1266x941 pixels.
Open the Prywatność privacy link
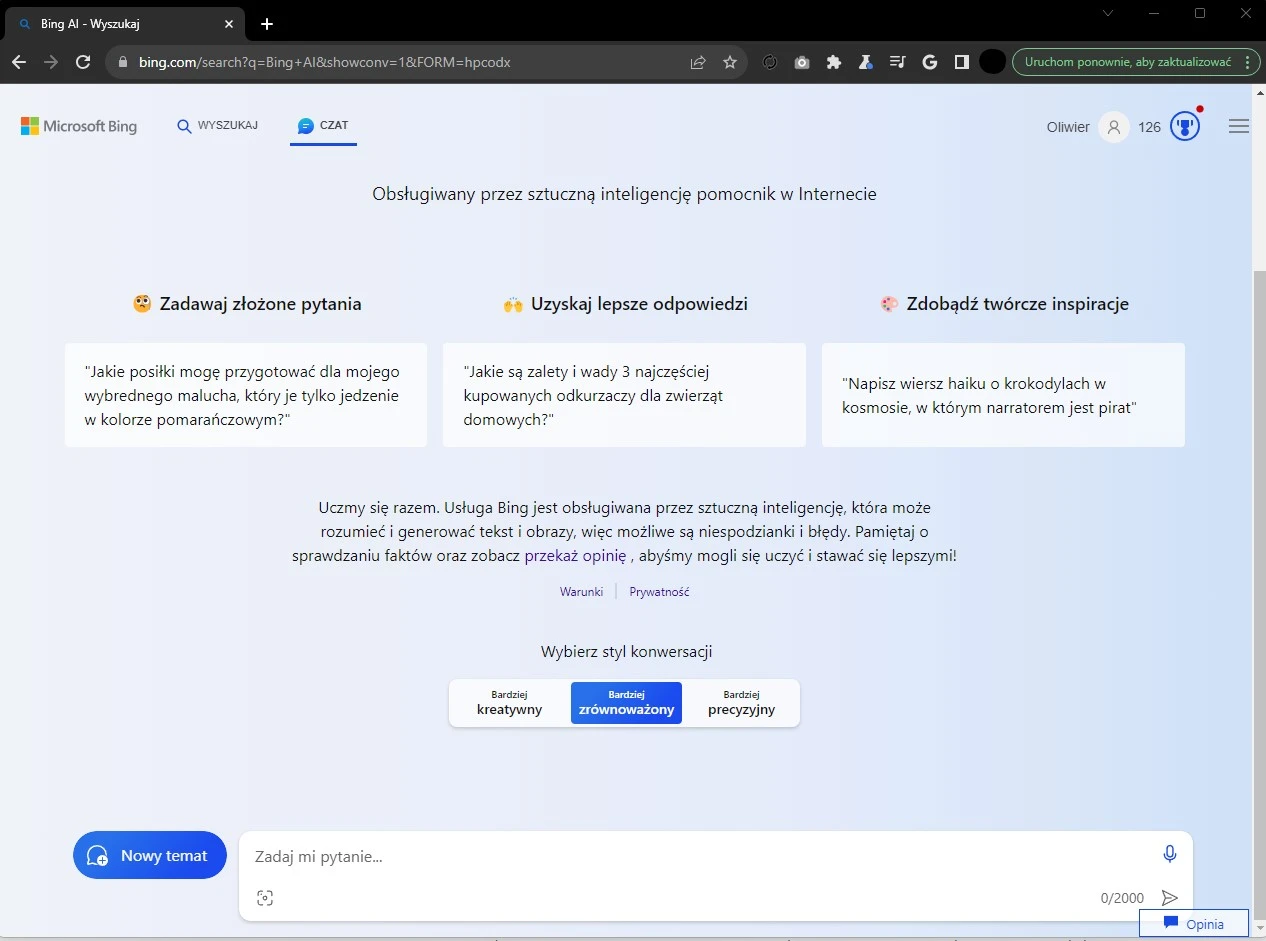pyautogui.click(x=659, y=592)
